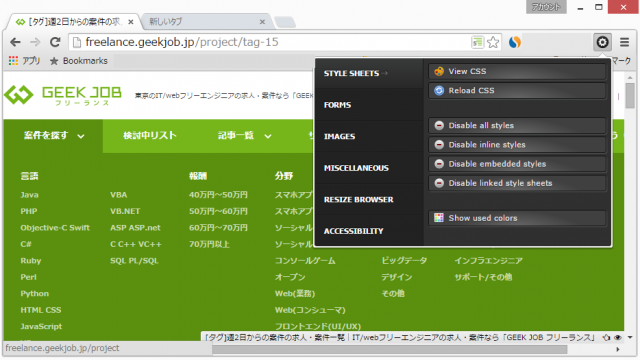Open the JavaScript link
Screen dimensions: 640x360
[41, 326]
